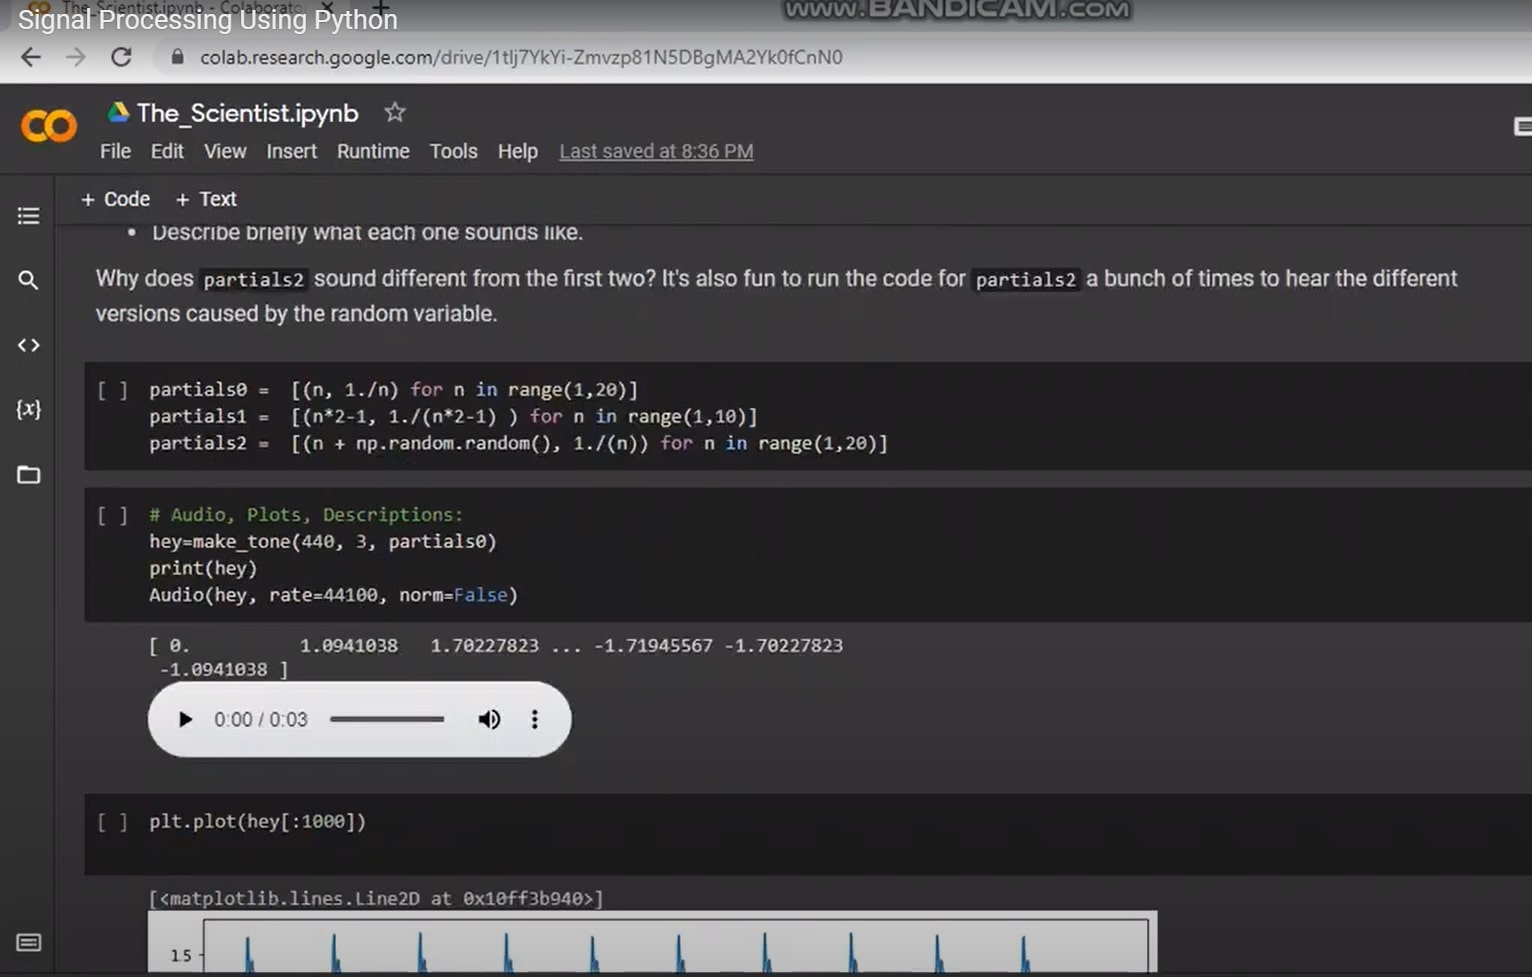Open the terminal icon at bottom left
The image size is (1532, 977).
pyautogui.click(x=28, y=942)
